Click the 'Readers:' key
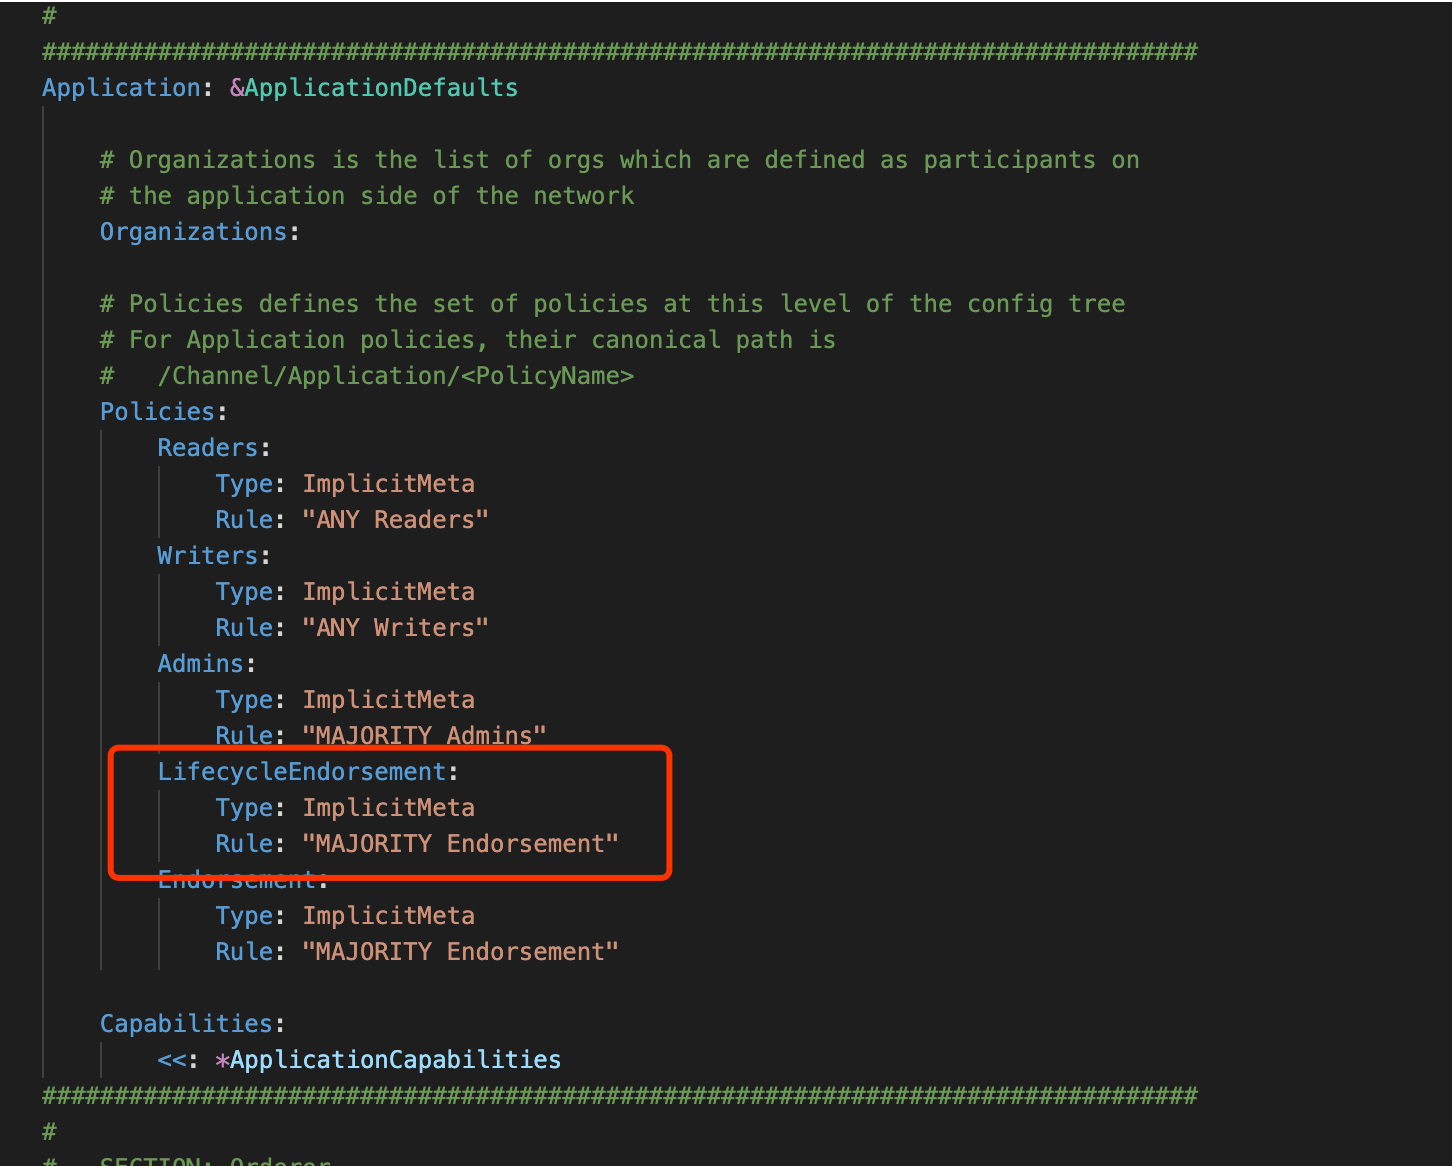The height and width of the screenshot is (1166, 1456). click(x=214, y=448)
